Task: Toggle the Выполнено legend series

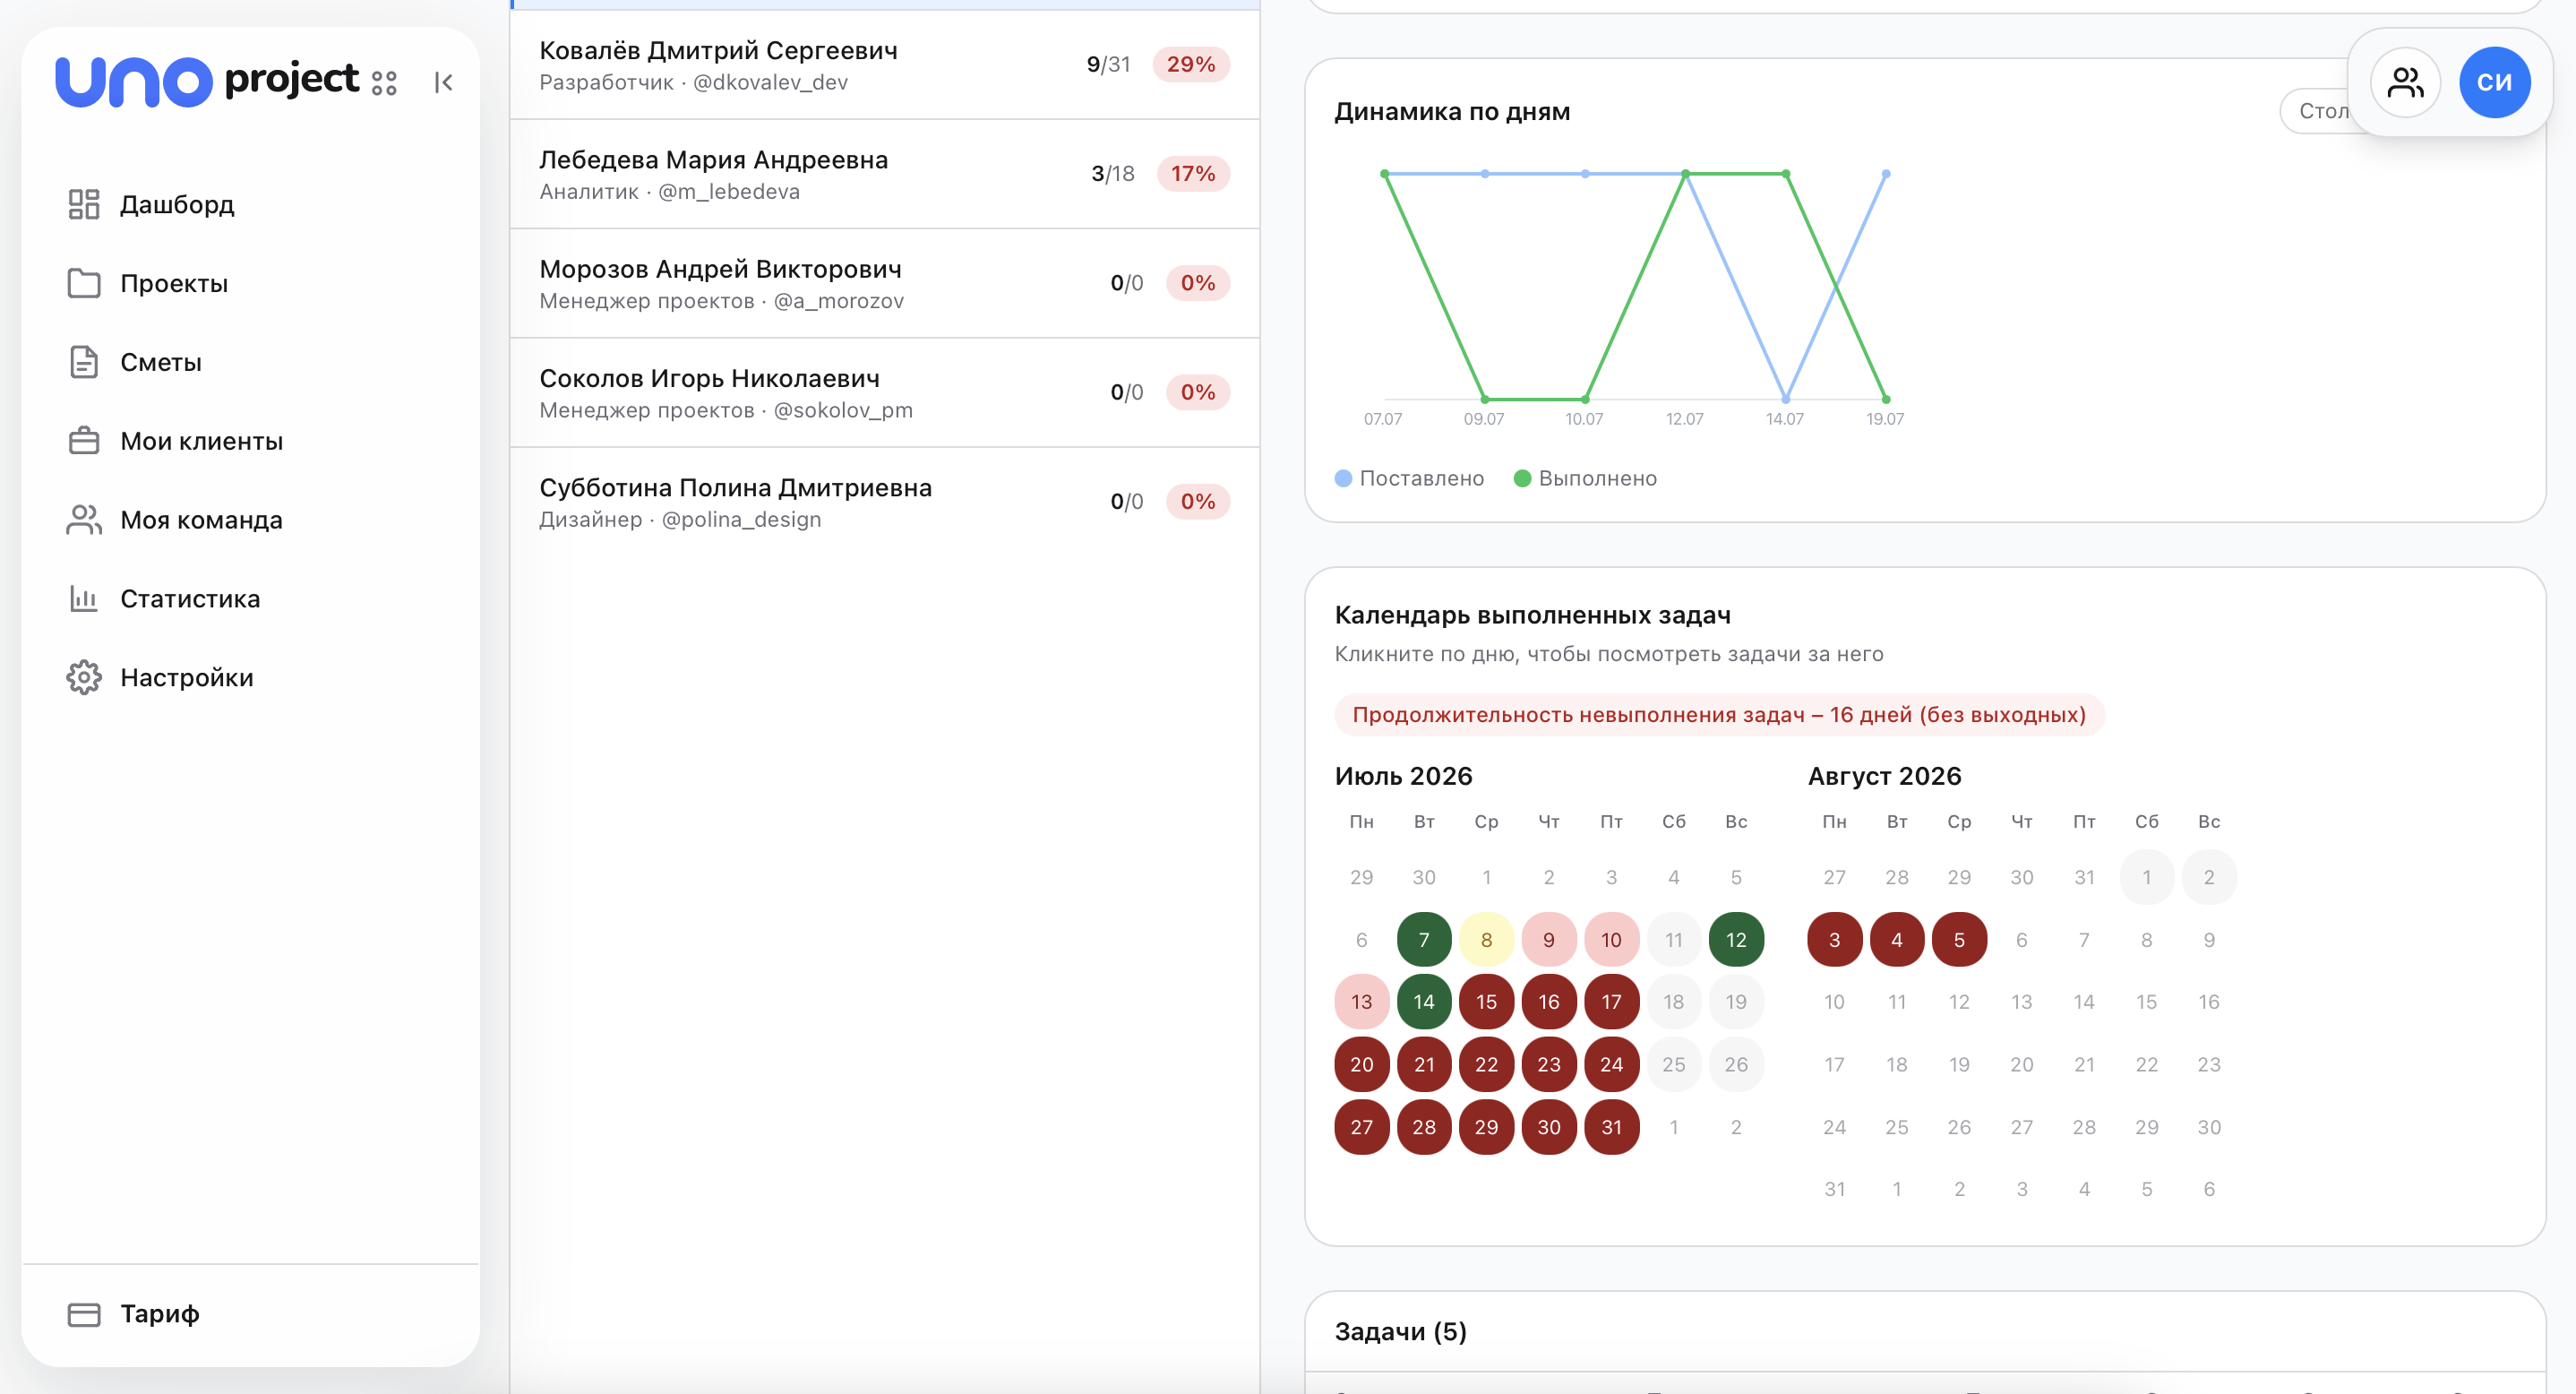Action: (x=1585, y=478)
